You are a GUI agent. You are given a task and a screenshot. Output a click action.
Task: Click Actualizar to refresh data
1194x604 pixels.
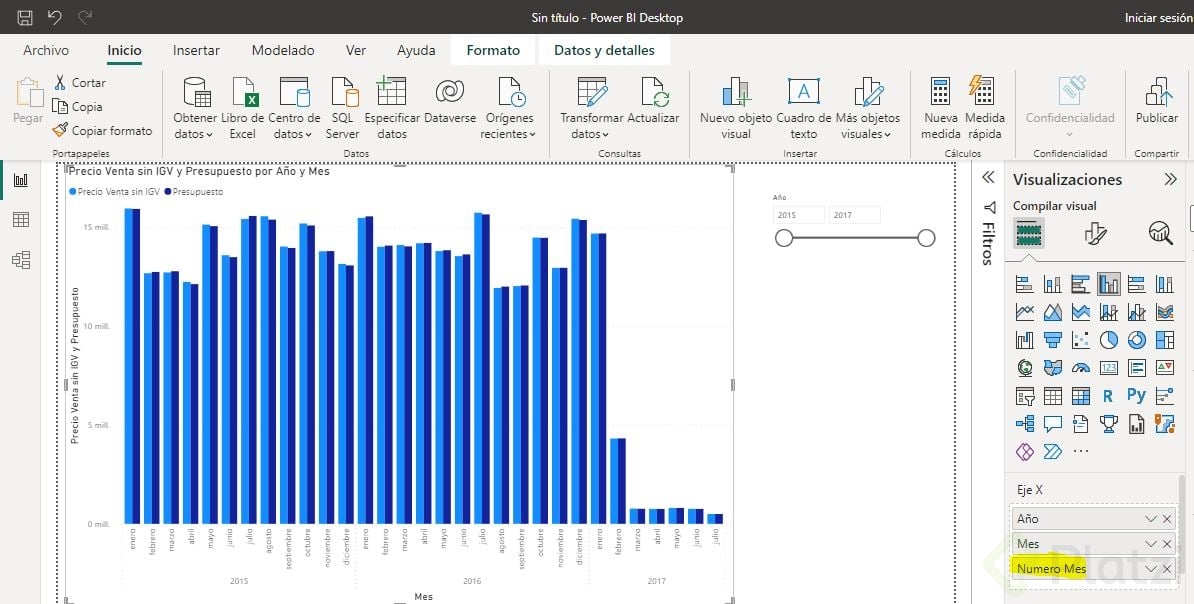coord(653,101)
